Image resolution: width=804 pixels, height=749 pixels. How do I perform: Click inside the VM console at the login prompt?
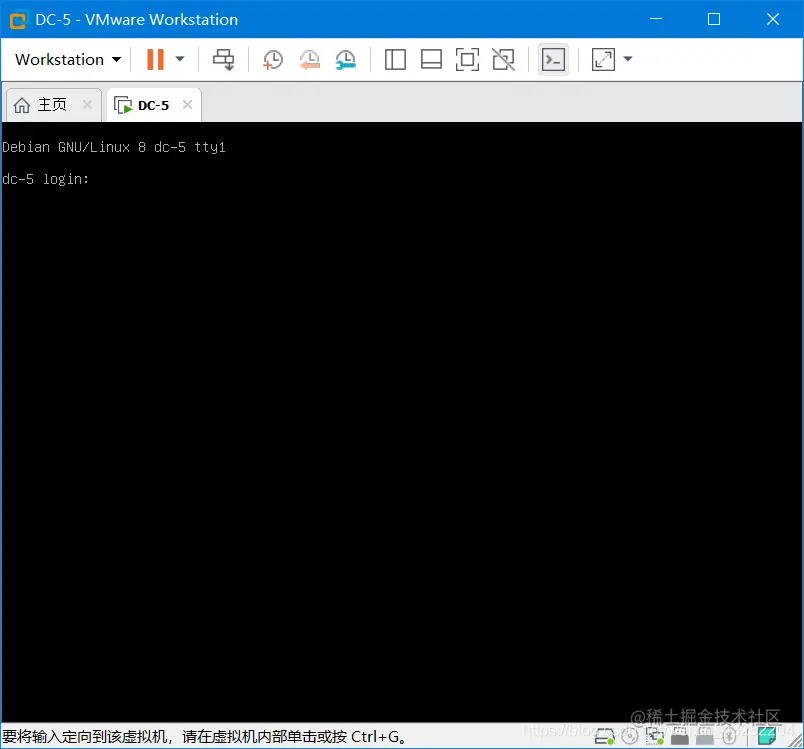(46, 179)
